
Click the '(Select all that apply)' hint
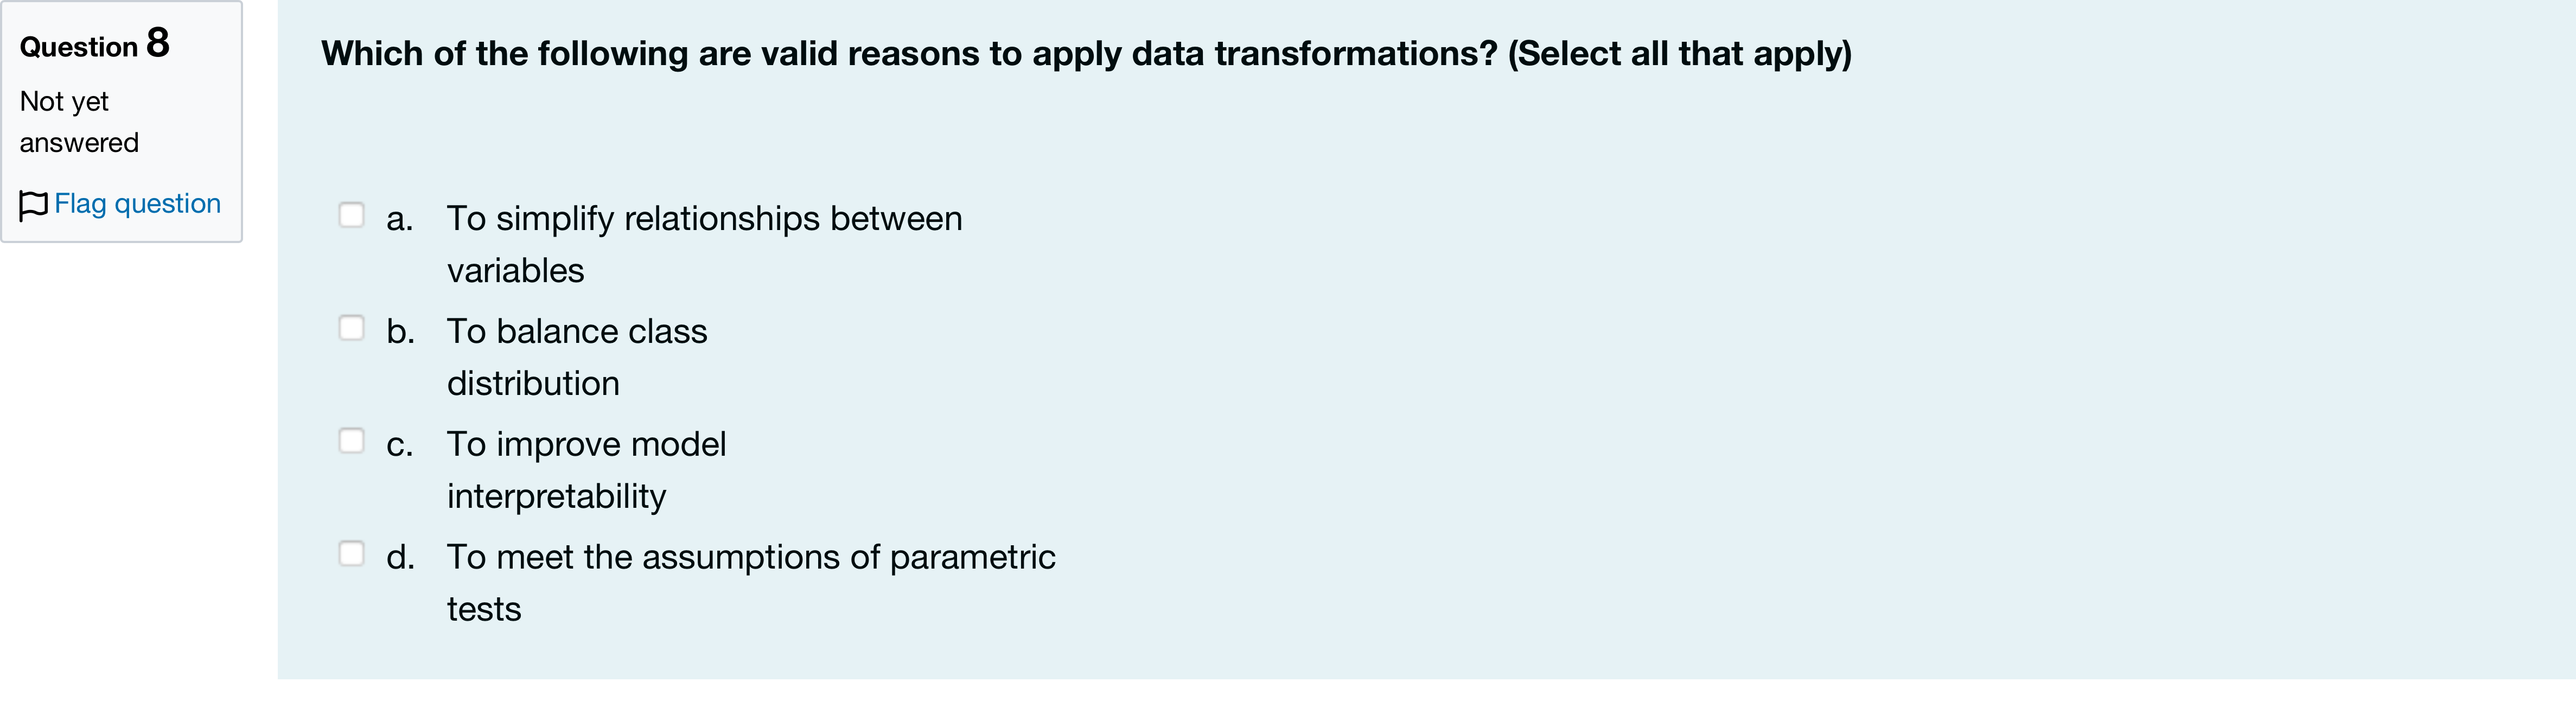point(1680,53)
